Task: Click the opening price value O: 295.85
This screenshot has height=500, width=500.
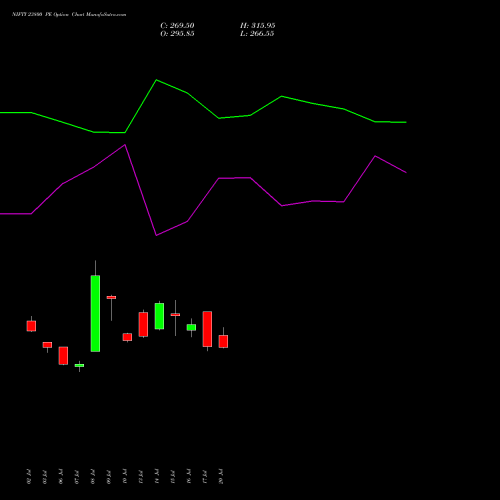Action: point(177,34)
